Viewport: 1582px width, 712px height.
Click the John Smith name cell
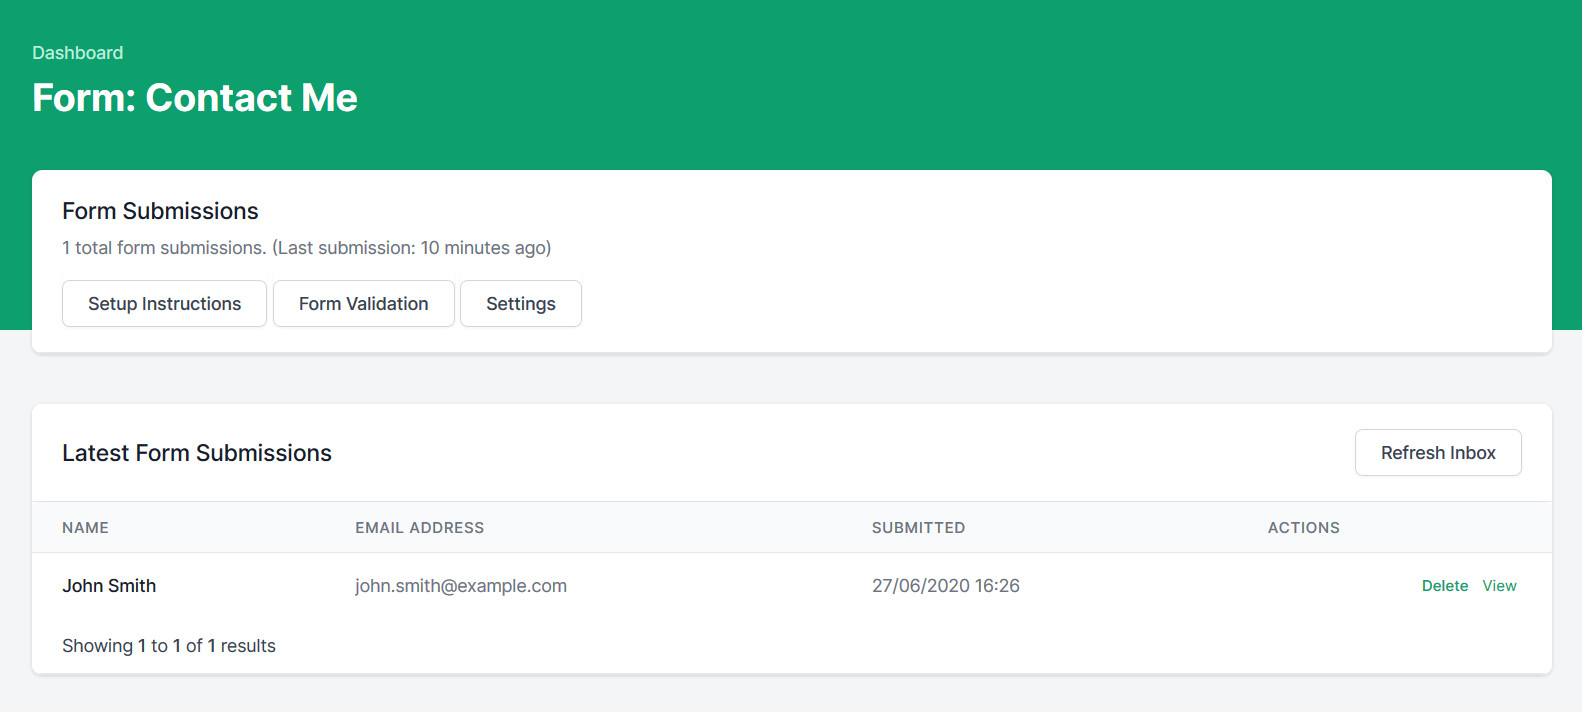click(x=109, y=586)
